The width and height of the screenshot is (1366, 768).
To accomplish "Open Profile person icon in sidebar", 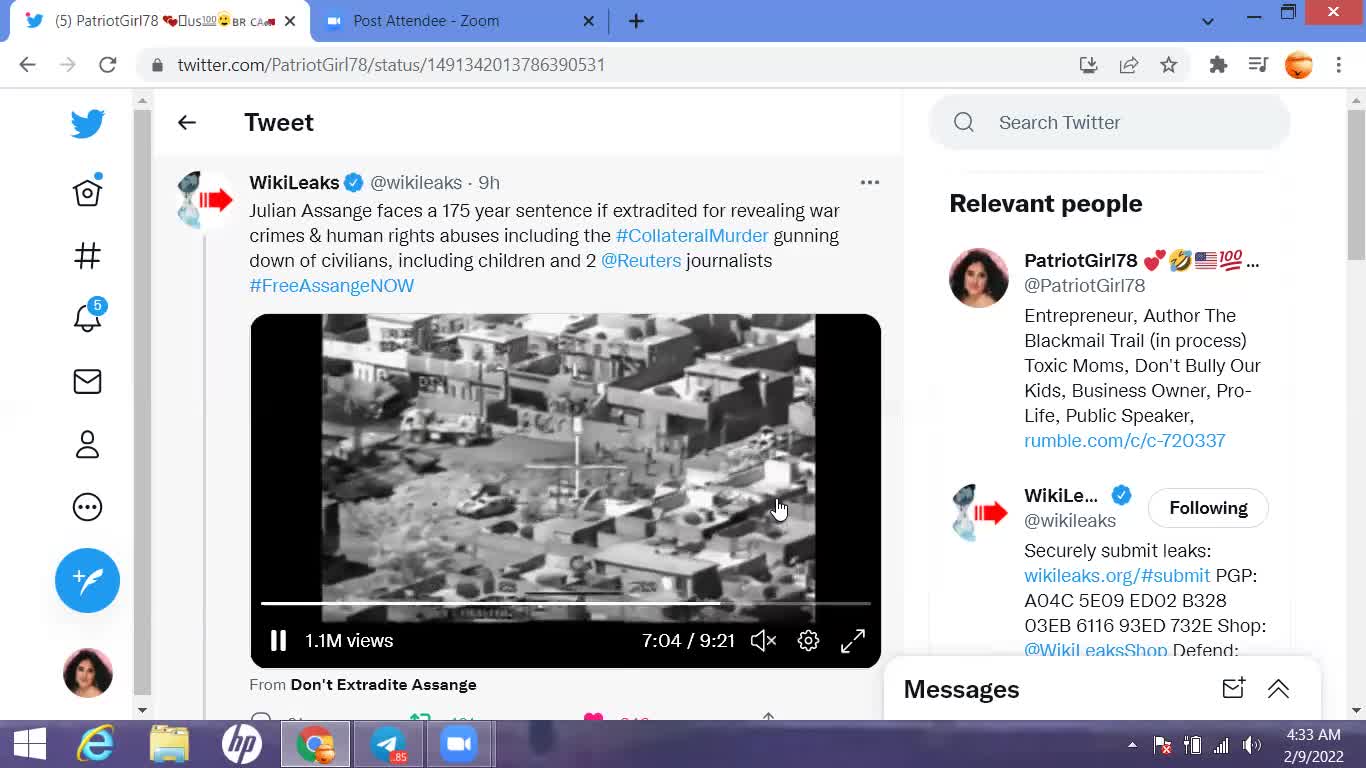I will [87, 444].
